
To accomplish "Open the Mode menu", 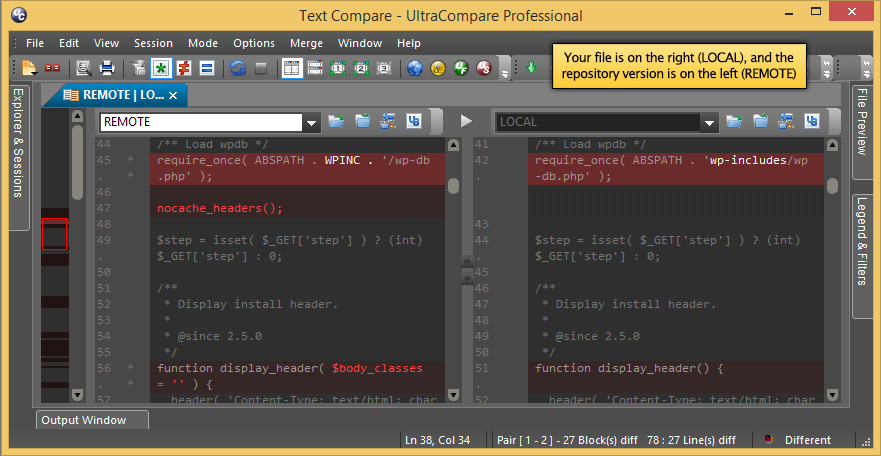I will pos(203,43).
